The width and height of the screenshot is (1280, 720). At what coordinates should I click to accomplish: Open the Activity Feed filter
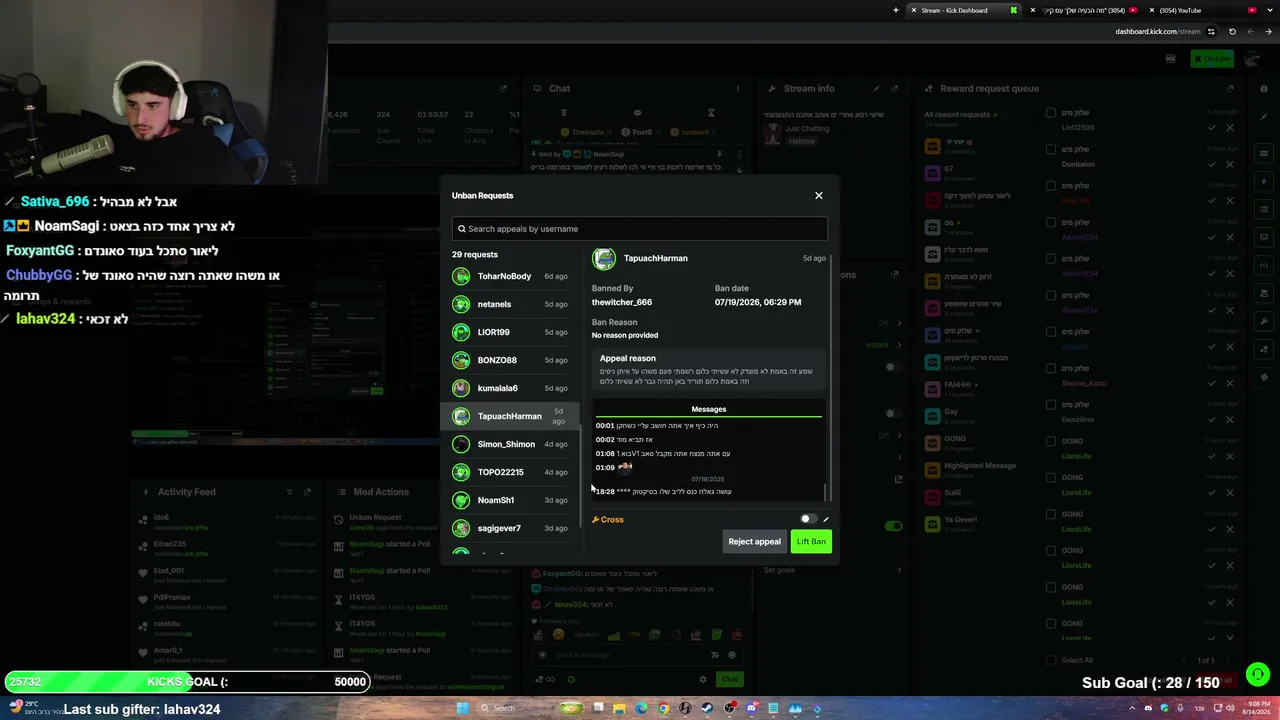point(290,492)
